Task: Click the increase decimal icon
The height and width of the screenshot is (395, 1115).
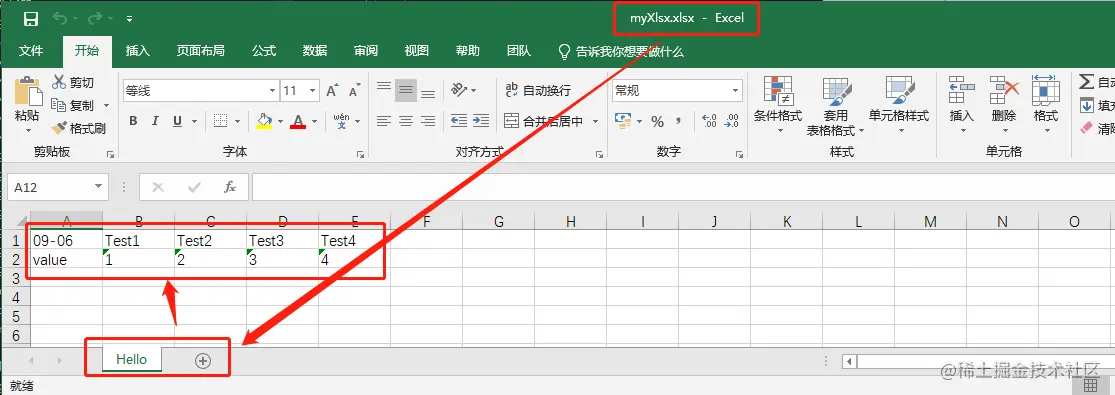Action: coord(709,121)
